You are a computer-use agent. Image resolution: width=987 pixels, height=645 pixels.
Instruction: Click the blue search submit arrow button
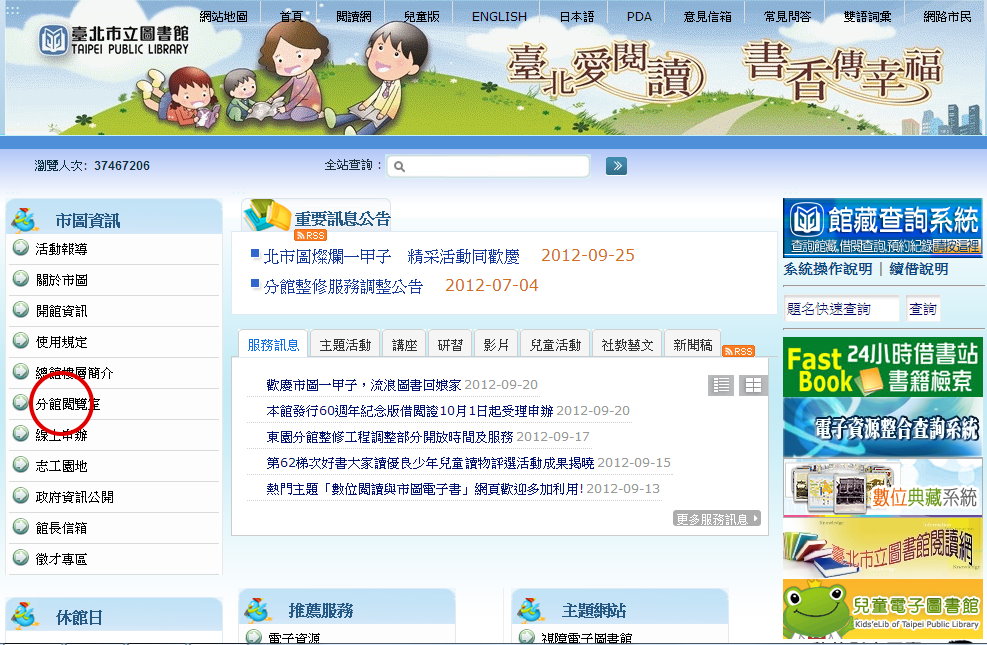tap(616, 166)
